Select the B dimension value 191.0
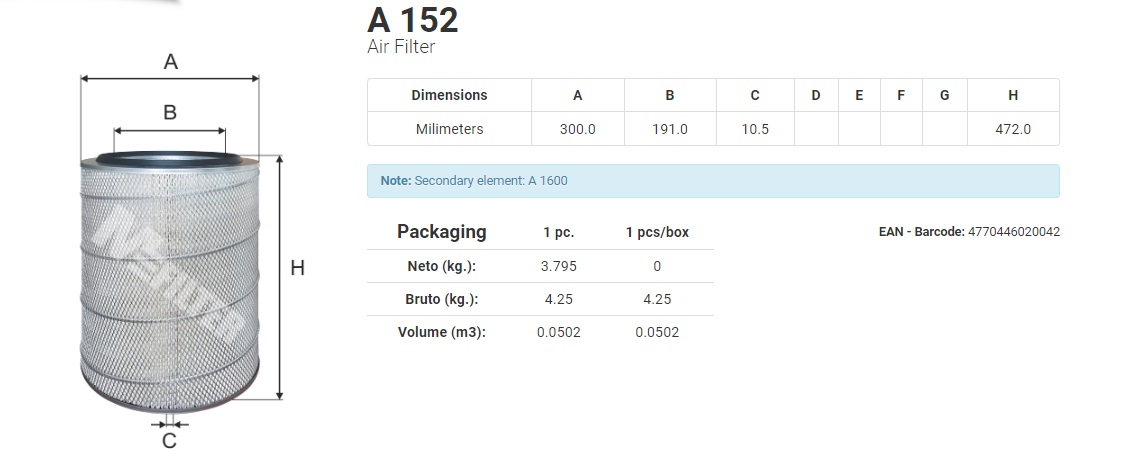The height and width of the screenshot is (459, 1134). [x=670, y=129]
